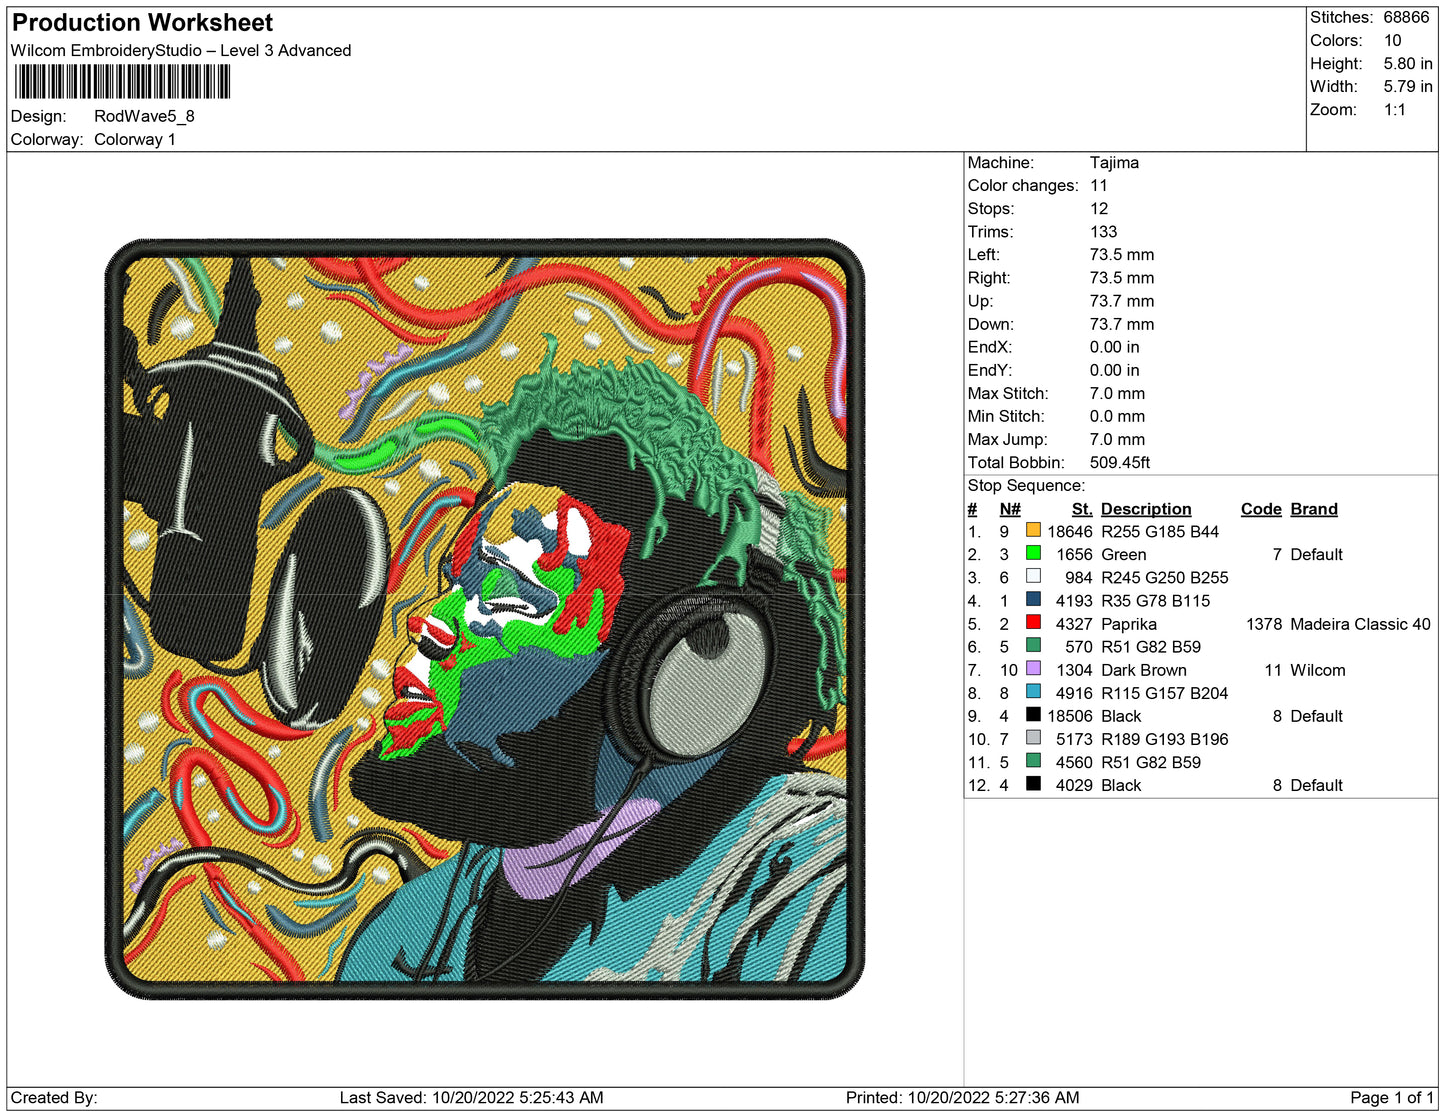Select the Total Bobbin value "509.45ft"

(x=1120, y=462)
